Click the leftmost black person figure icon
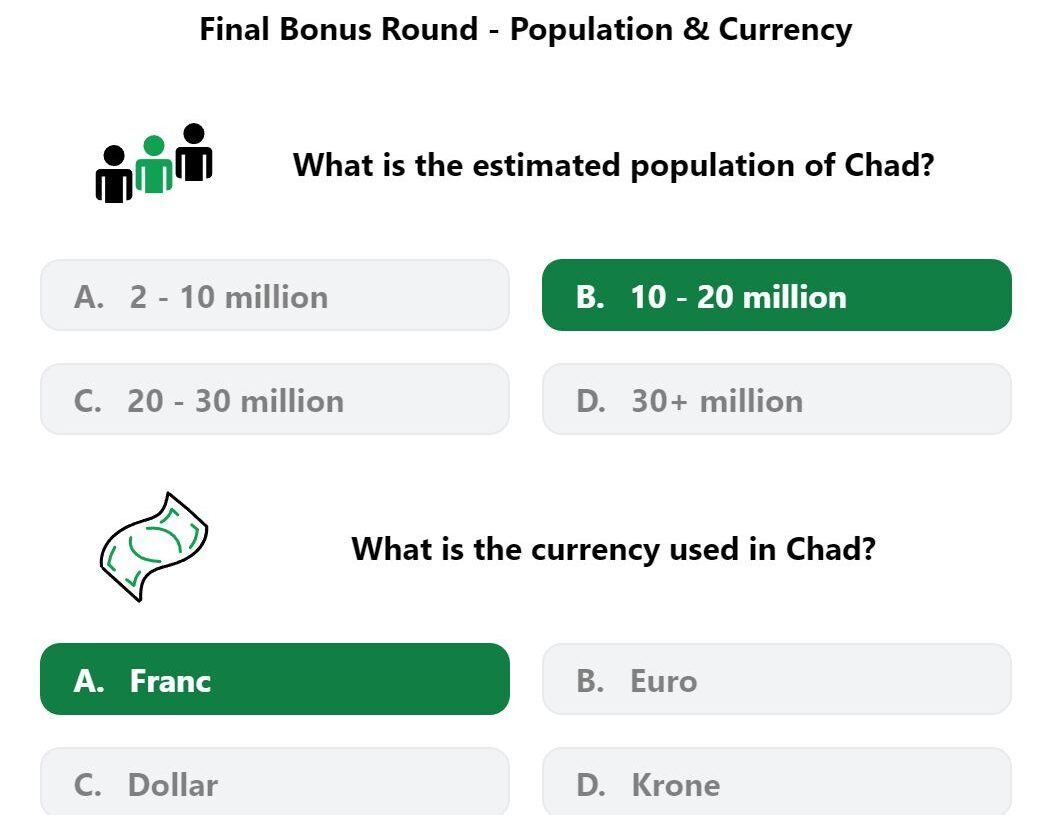The height and width of the screenshot is (815, 1060). 114,174
